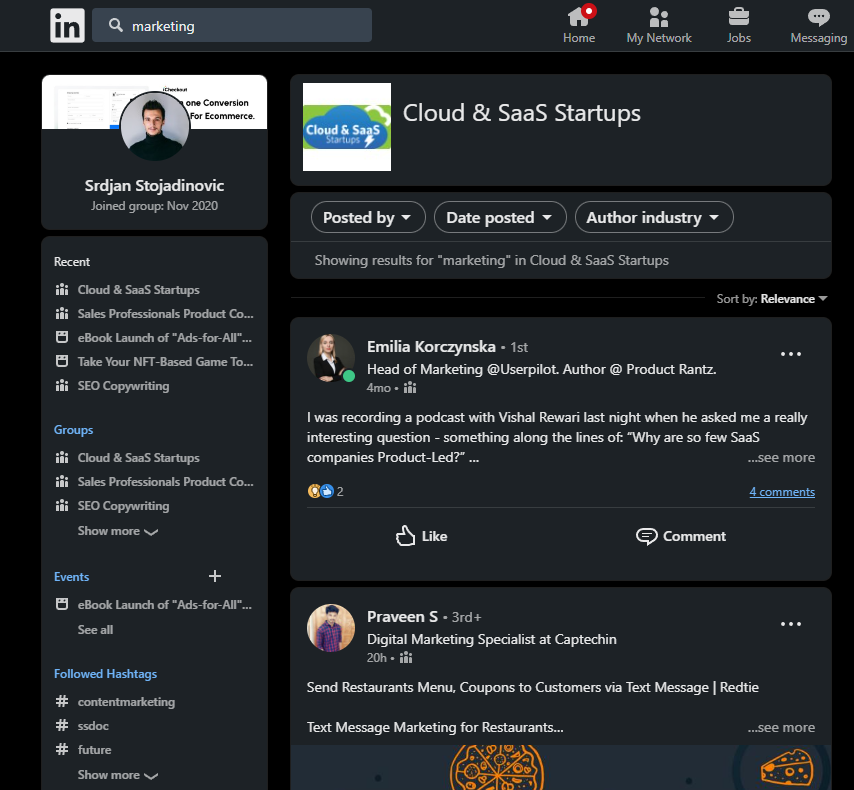Open Messaging in the top navigation
This screenshot has height=790, width=854.
[818, 25]
